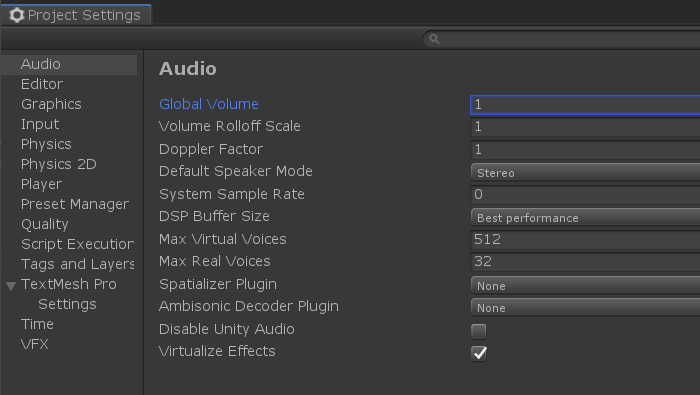Click the Volume Rolloff Scale field

click(x=585, y=127)
